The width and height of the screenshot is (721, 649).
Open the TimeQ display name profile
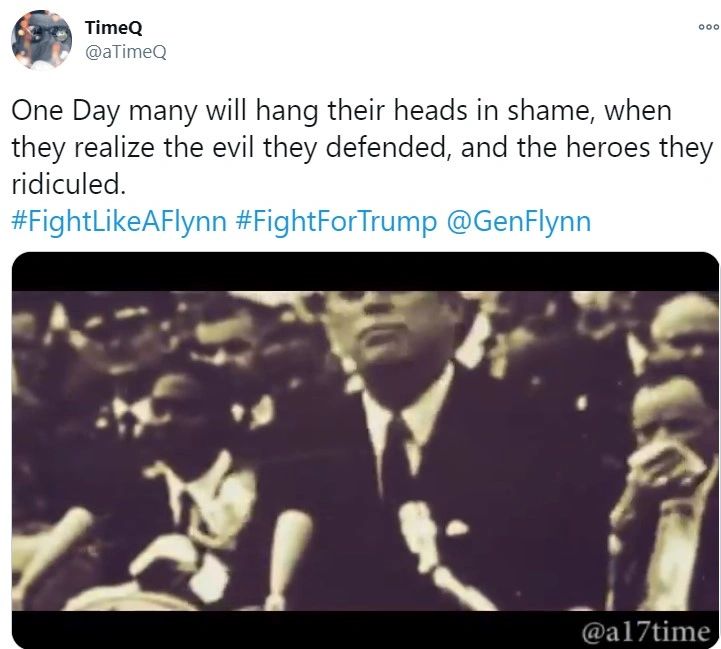coord(114,28)
